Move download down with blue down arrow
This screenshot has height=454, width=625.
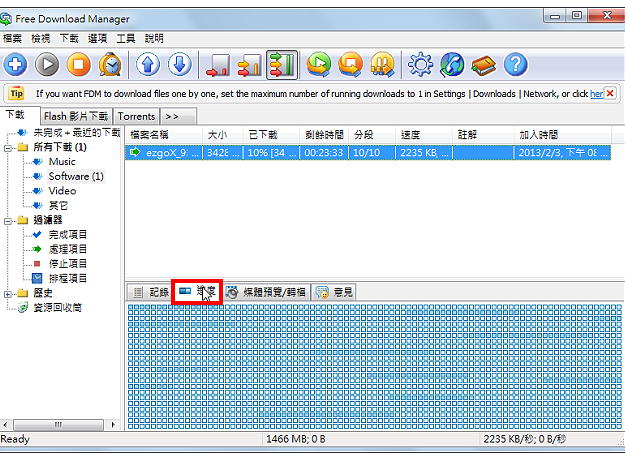coord(180,64)
